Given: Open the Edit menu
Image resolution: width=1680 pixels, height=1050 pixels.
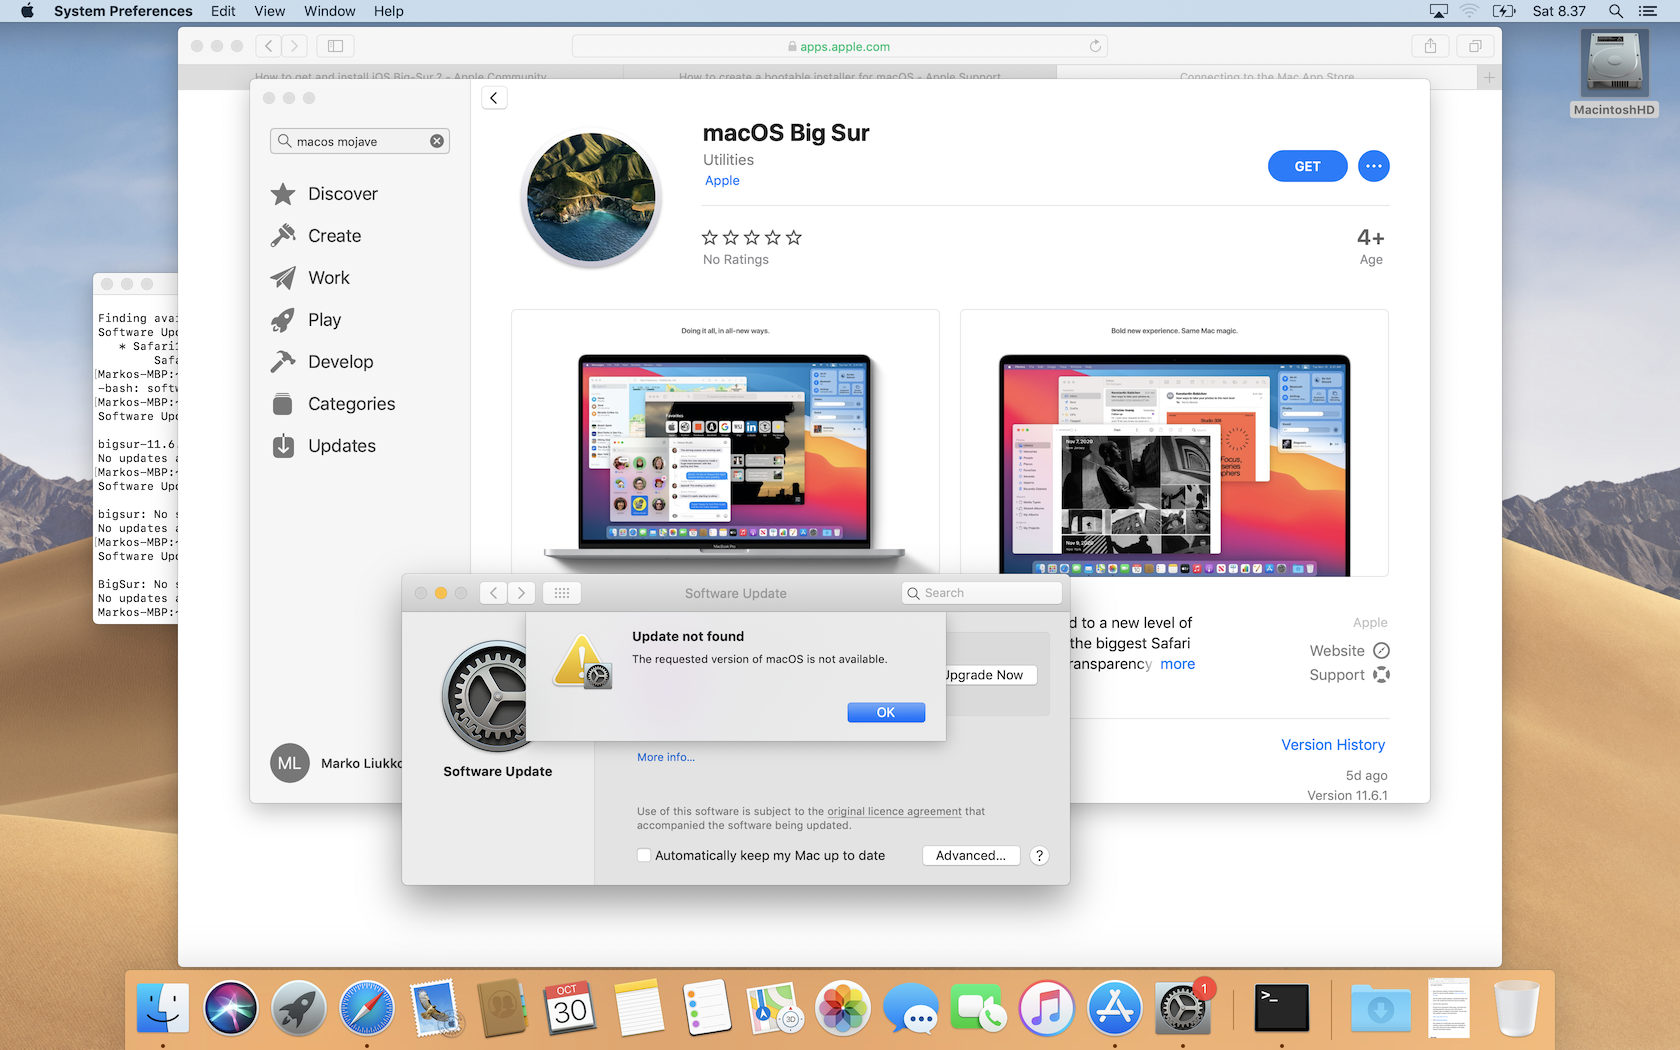Looking at the screenshot, I should coord(223,11).
